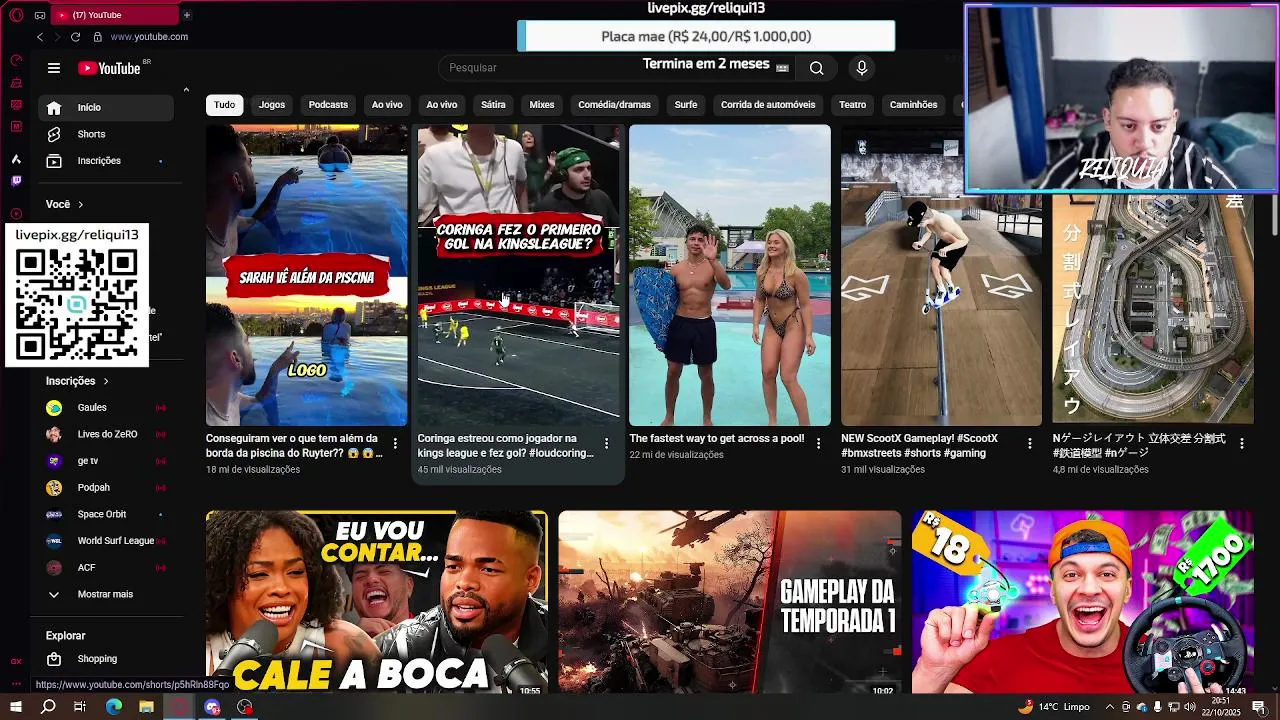Open options for the Ruyter pool short
The width and height of the screenshot is (1280, 720).
point(395,443)
